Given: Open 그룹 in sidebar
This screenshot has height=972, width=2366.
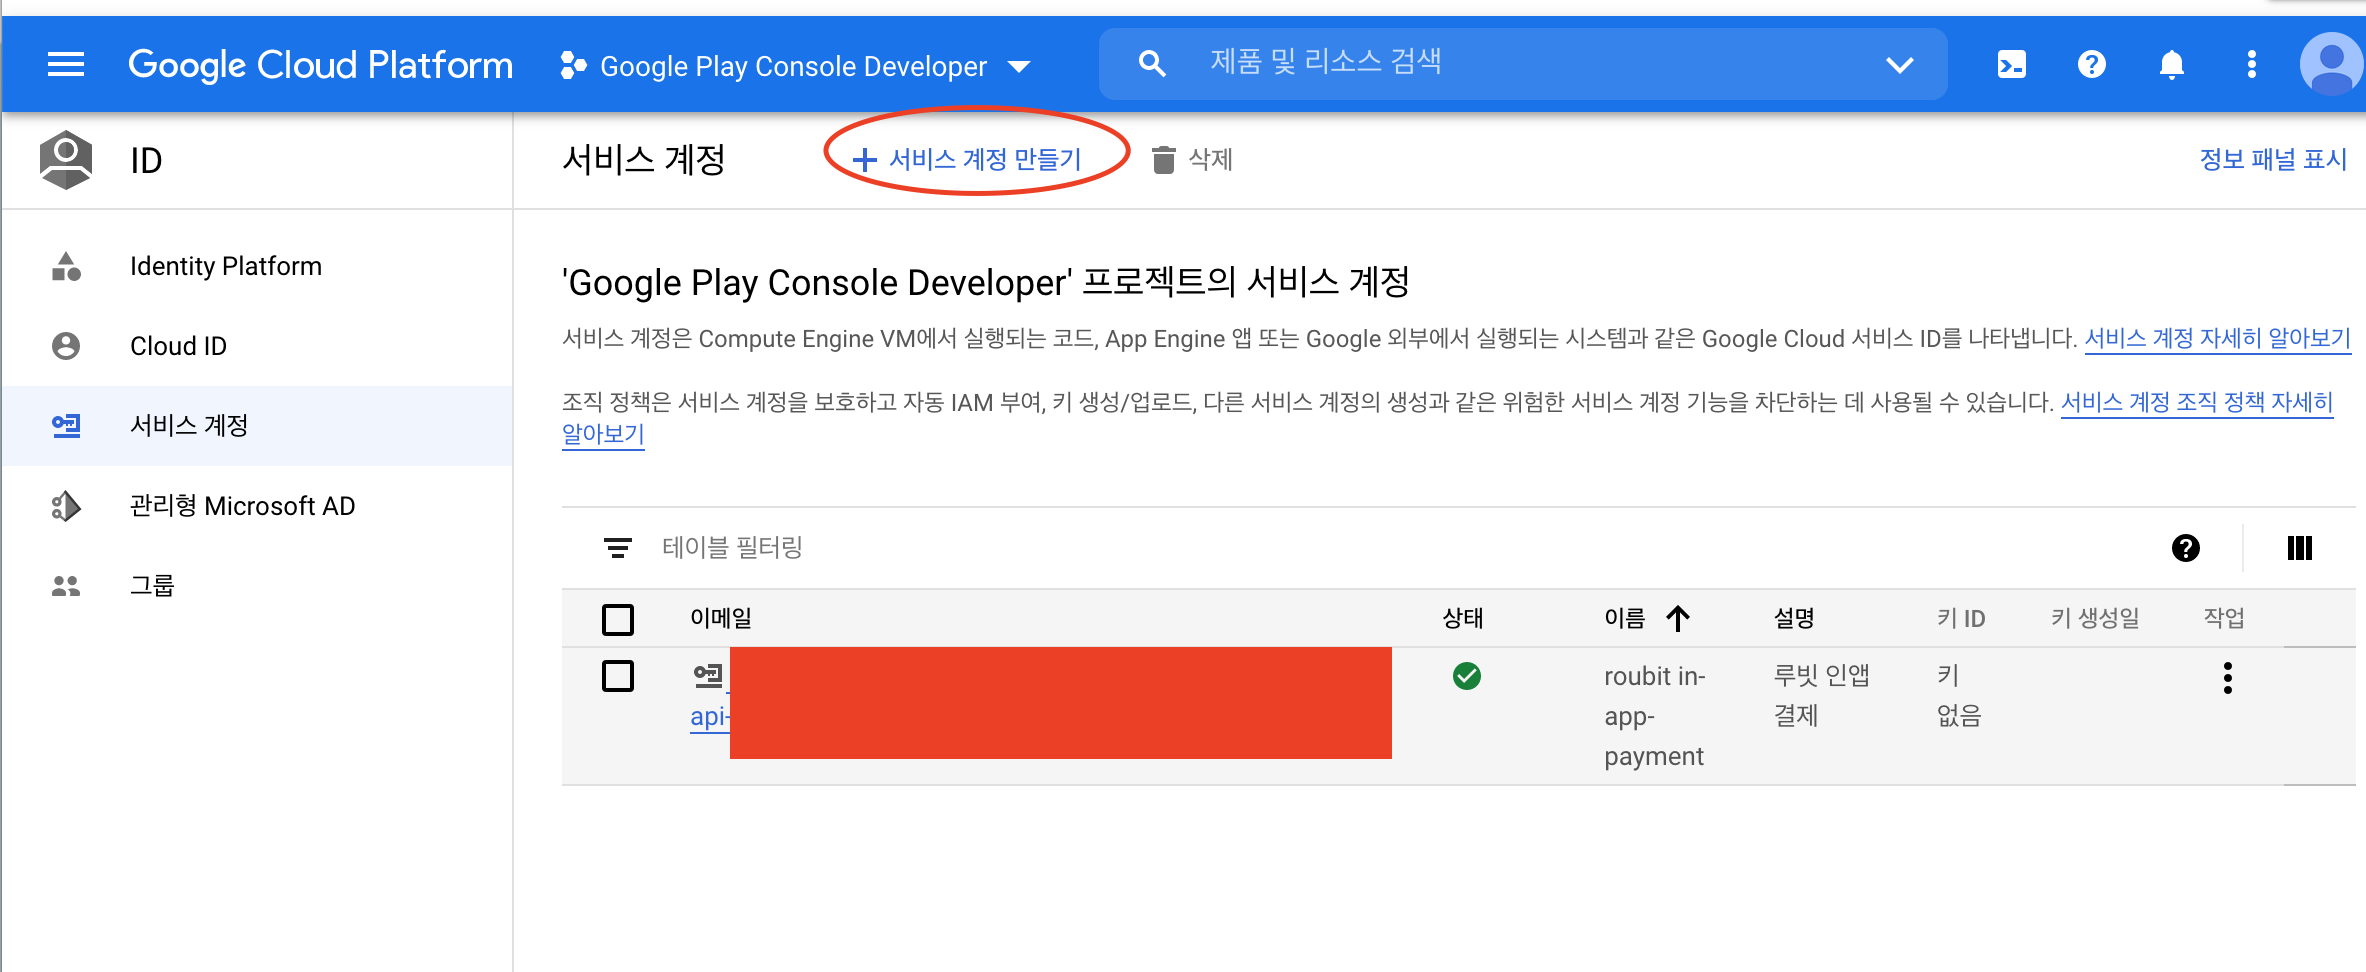Looking at the screenshot, I should pyautogui.click(x=257, y=586).
